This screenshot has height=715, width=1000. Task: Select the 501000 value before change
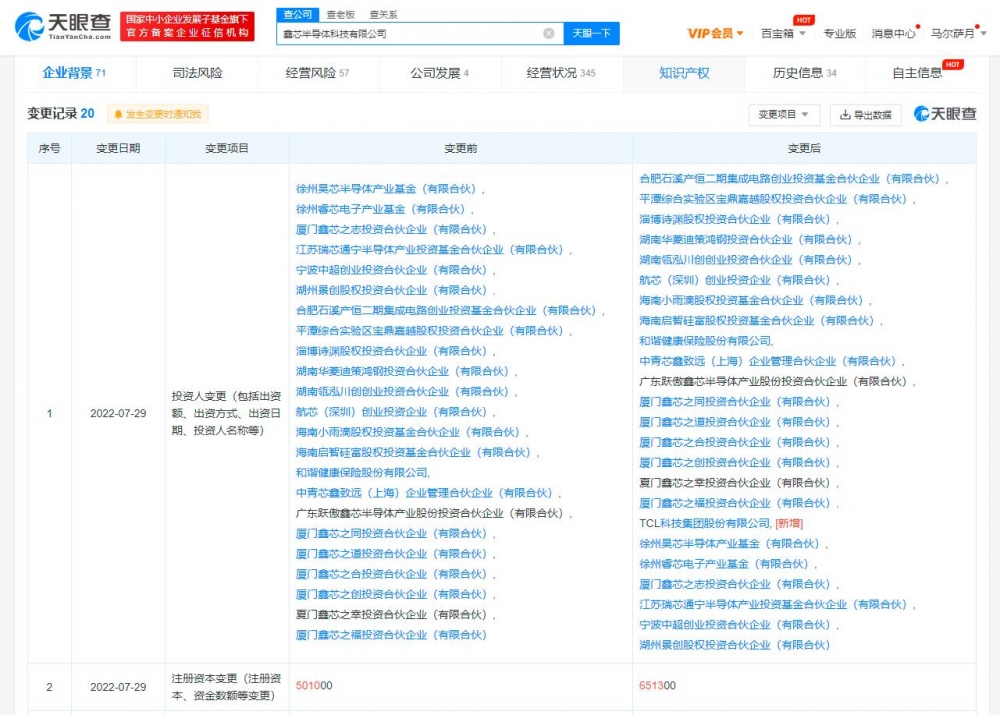(x=314, y=686)
